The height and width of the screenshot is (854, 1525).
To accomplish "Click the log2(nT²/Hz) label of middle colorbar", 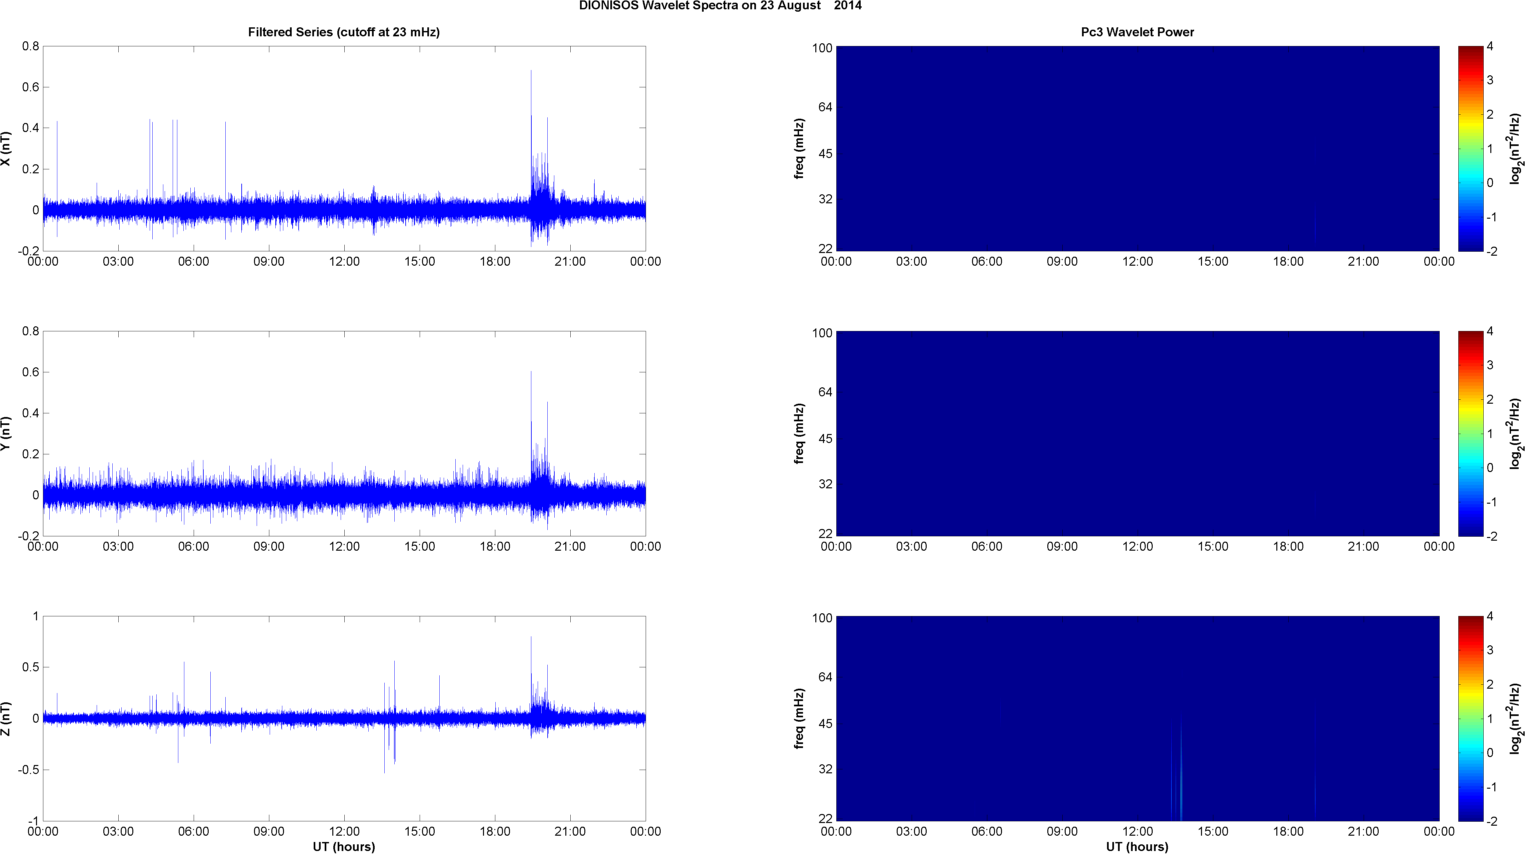I will [x=1516, y=434].
